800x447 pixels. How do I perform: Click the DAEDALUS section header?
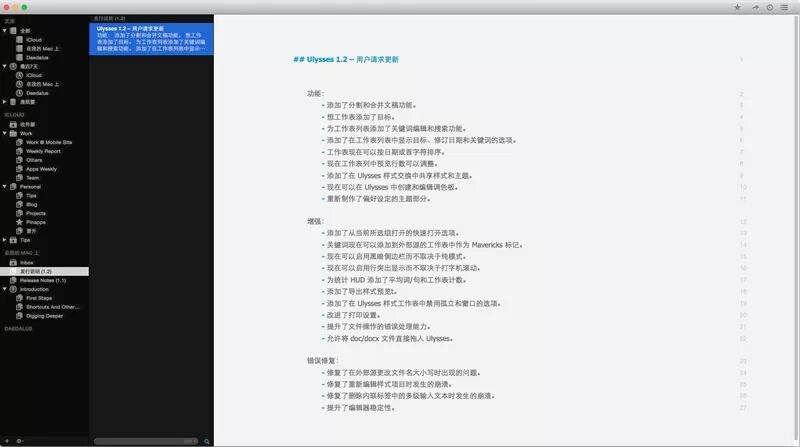click(18, 329)
